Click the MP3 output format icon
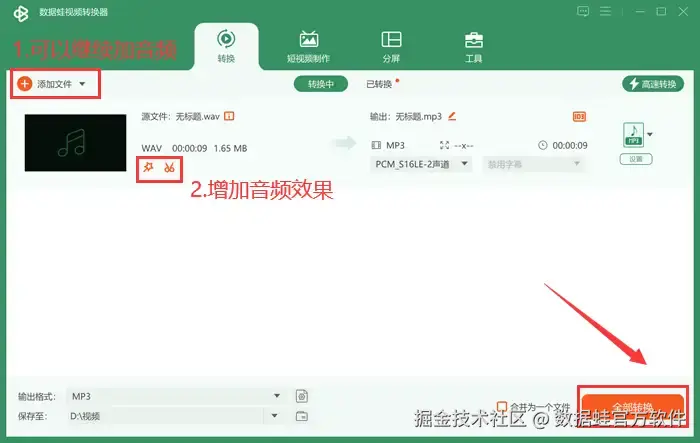 coord(633,135)
